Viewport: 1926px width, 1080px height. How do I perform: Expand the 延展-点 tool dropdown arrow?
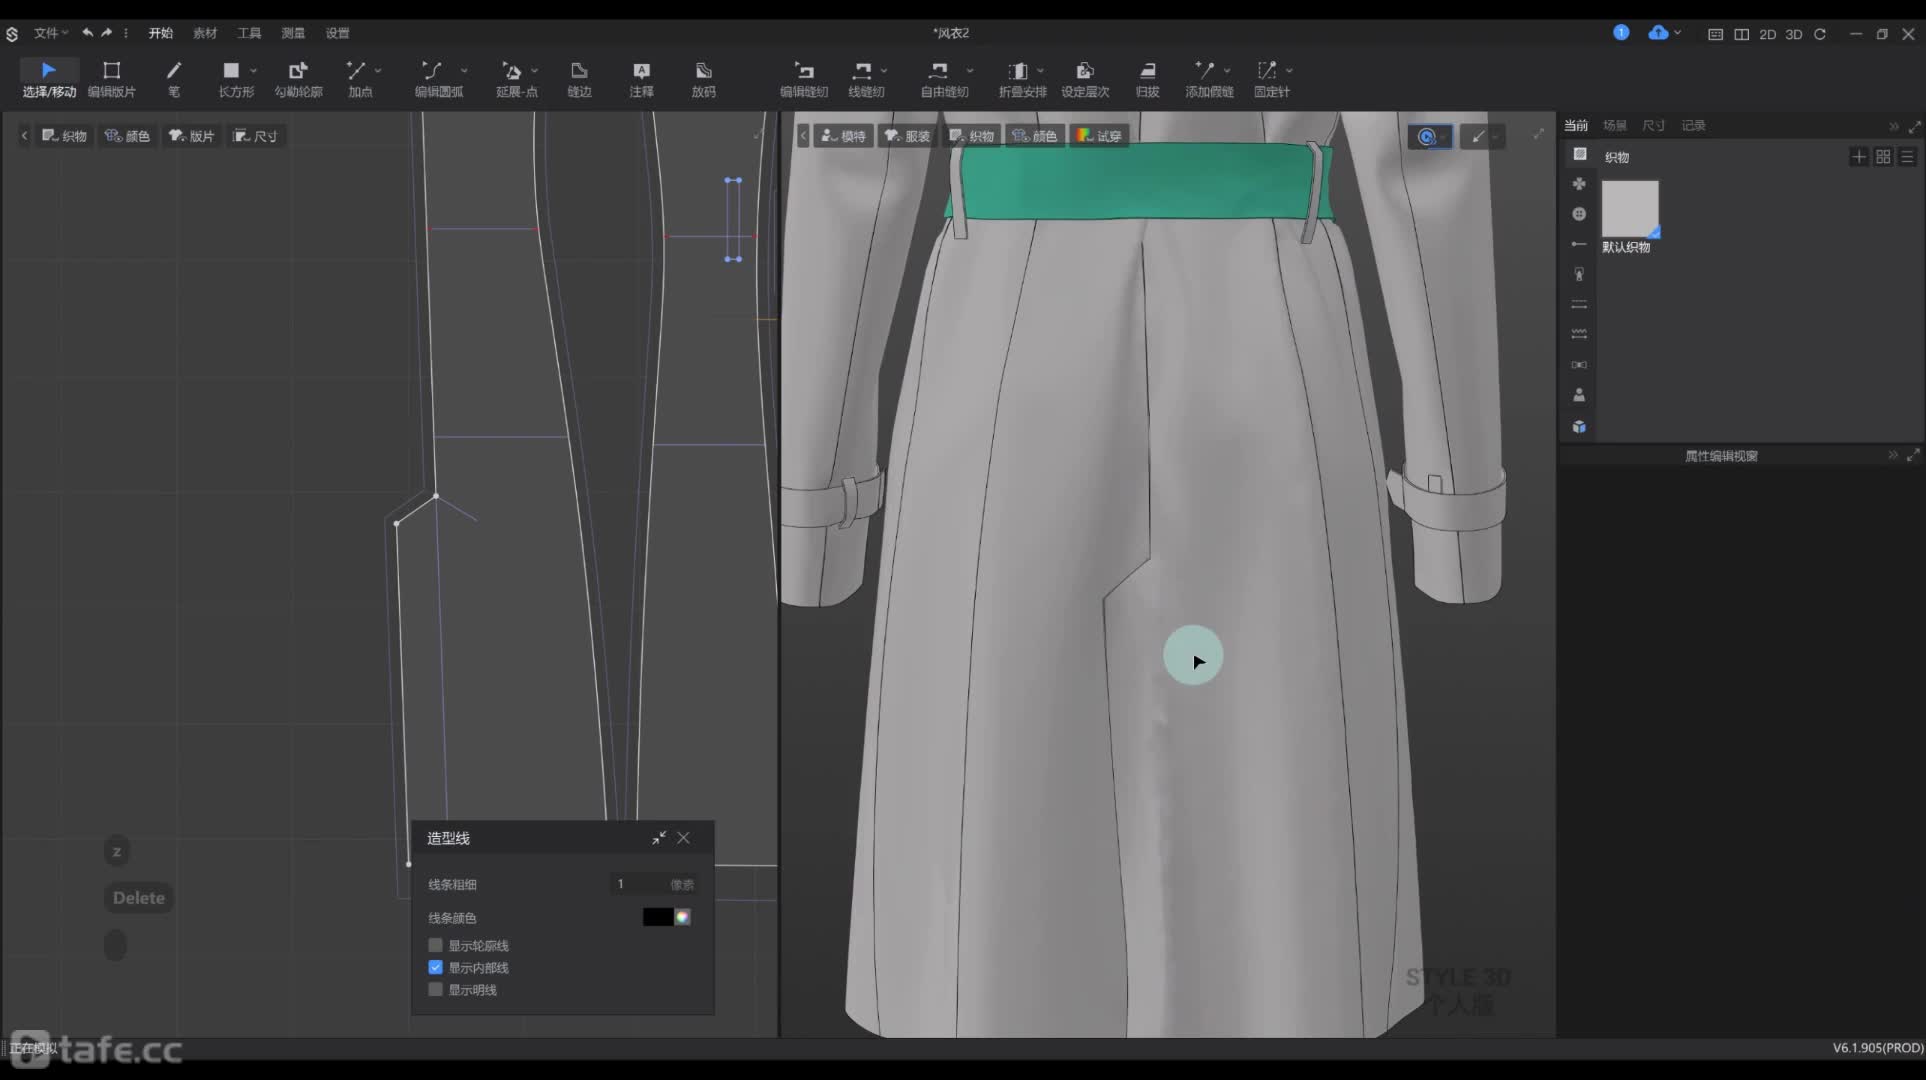(535, 70)
